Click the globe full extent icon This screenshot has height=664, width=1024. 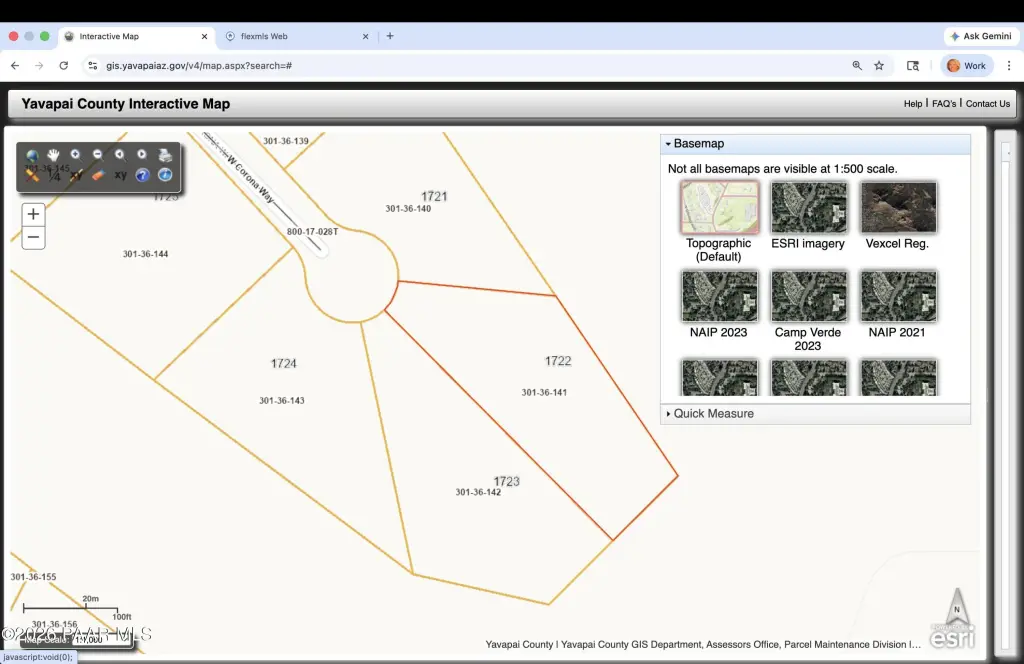click(32, 155)
